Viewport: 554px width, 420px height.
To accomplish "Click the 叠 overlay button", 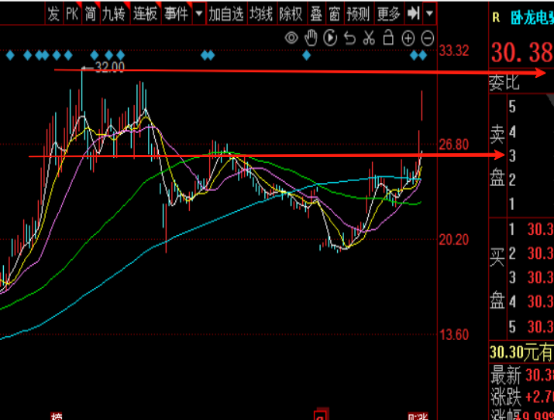I will 316,14.
